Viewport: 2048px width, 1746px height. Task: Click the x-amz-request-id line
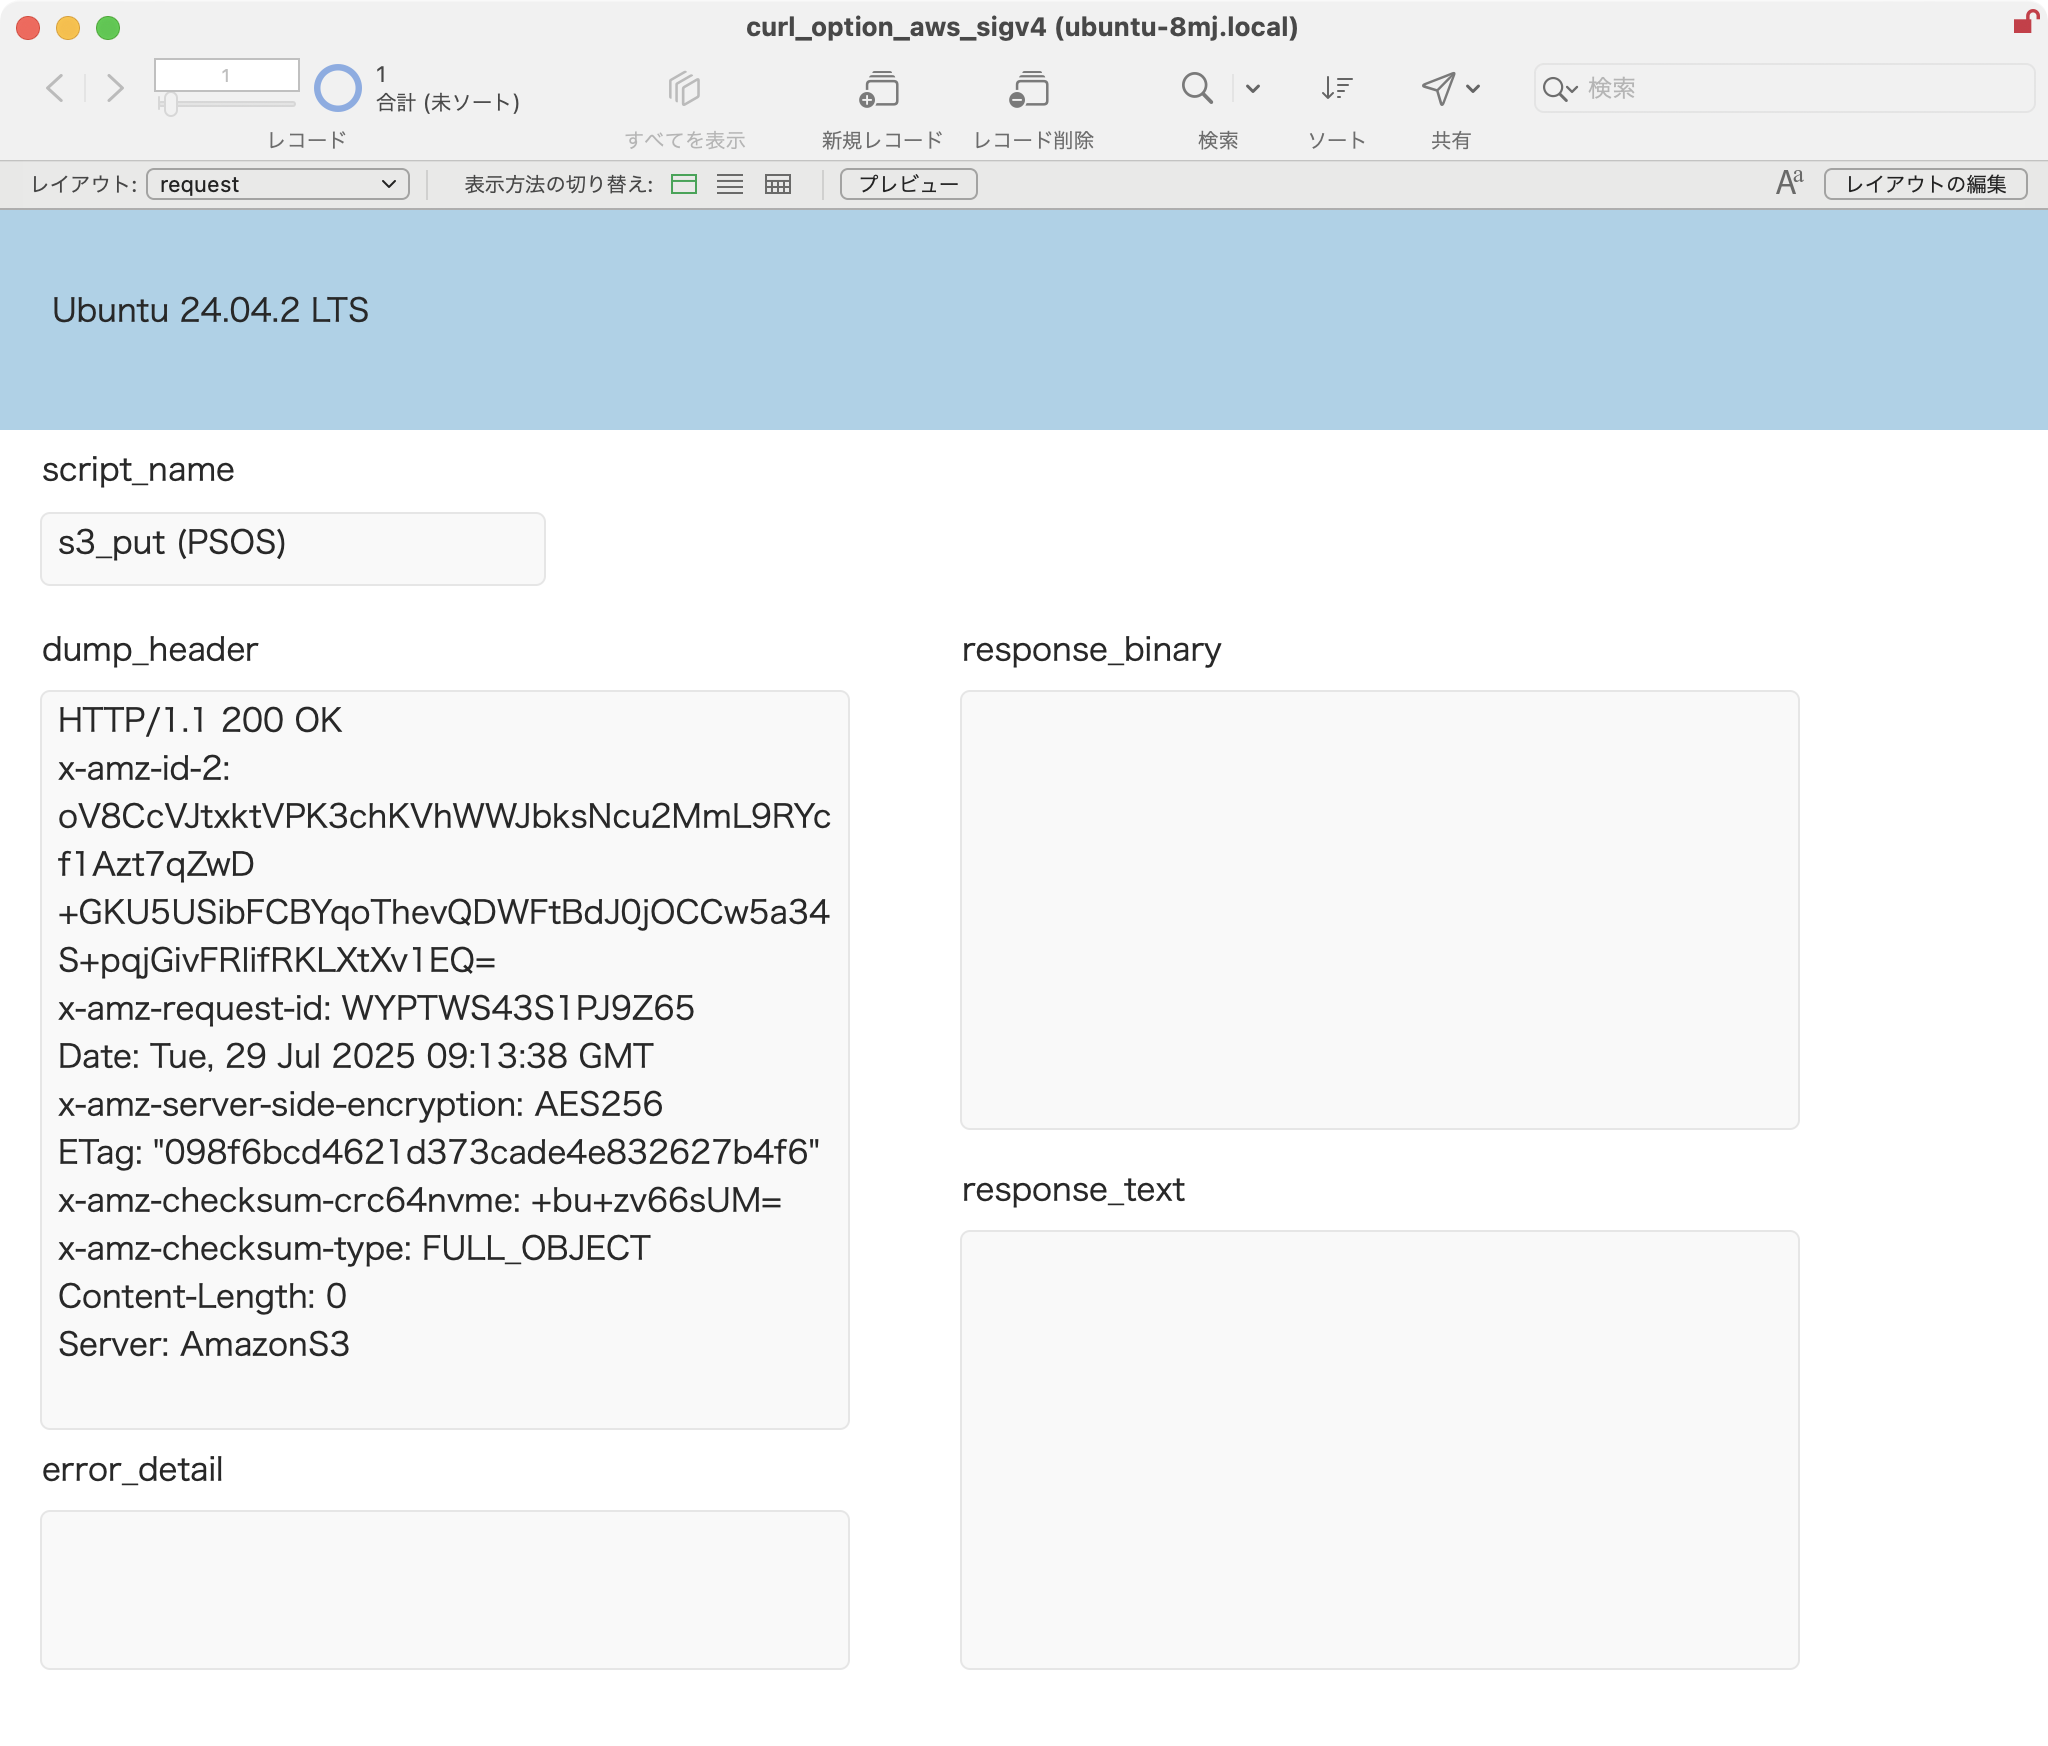click(376, 1008)
